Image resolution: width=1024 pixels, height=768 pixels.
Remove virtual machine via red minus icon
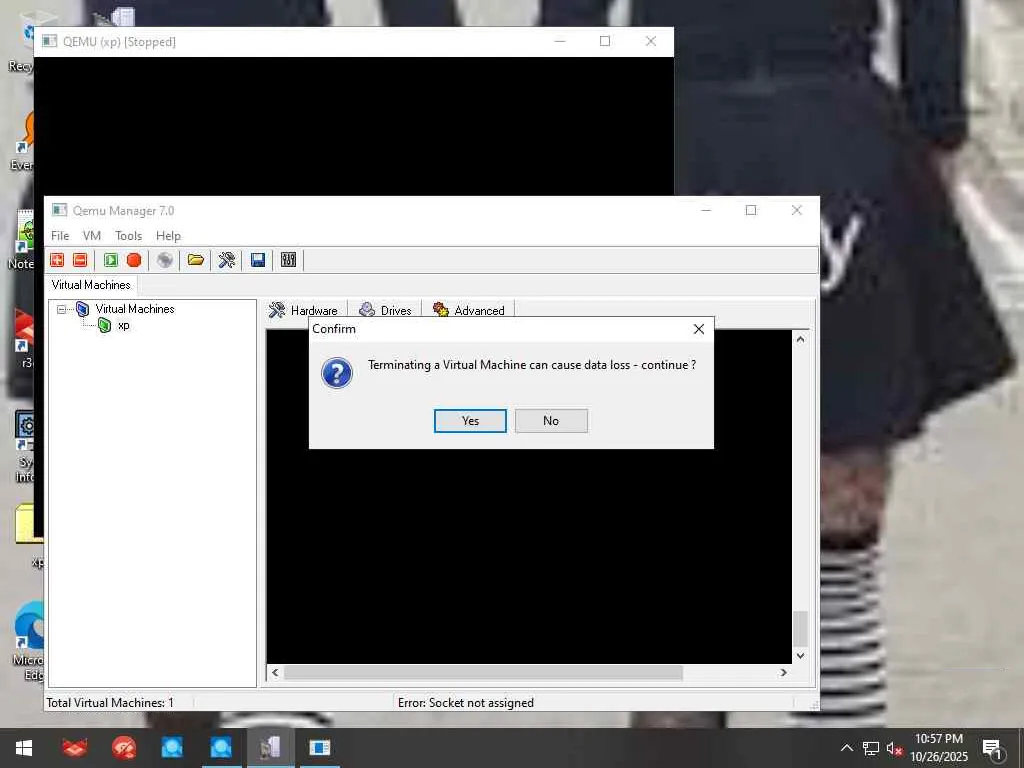point(80,260)
